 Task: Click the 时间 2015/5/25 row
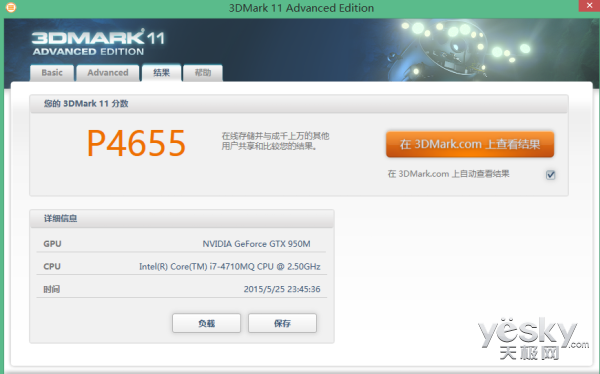click(x=181, y=289)
